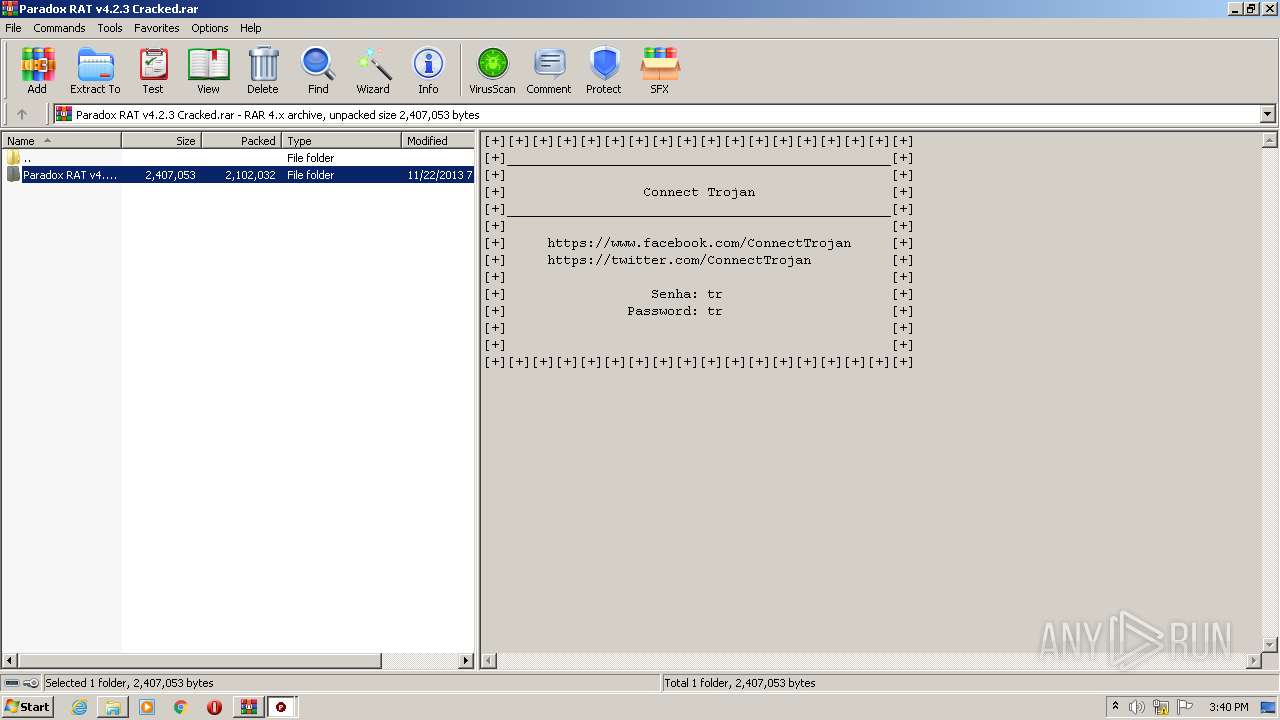The width and height of the screenshot is (1280, 720).
Task: Click the SFX archive icon
Action: [x=660, y=70]
